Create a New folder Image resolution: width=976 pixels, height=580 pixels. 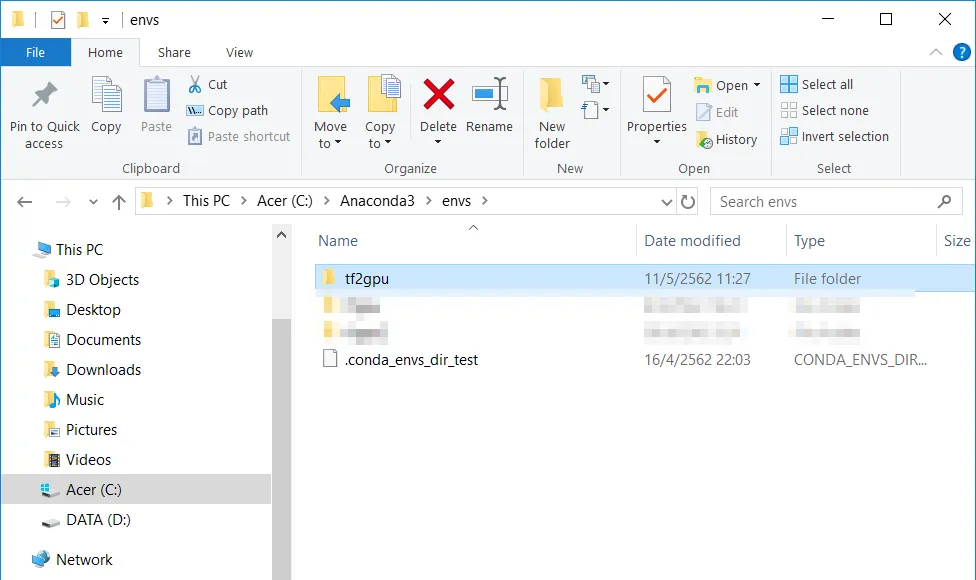click(552, 113)
